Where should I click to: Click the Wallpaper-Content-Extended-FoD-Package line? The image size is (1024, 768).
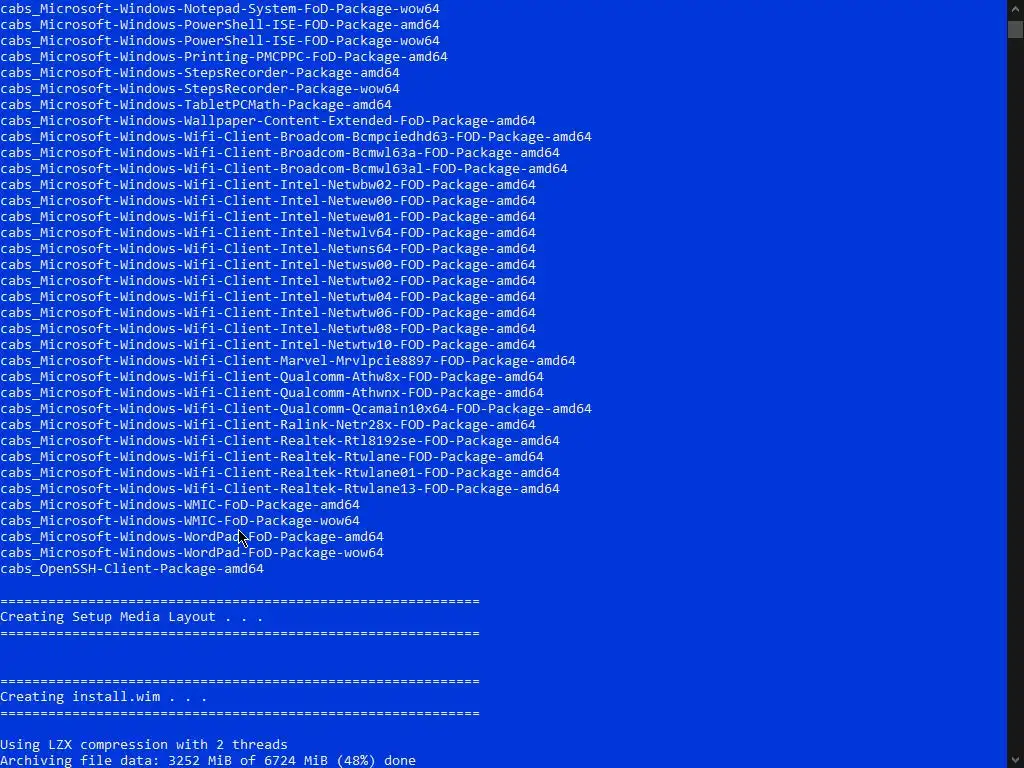pyautogui.click(x=268, y=121)
